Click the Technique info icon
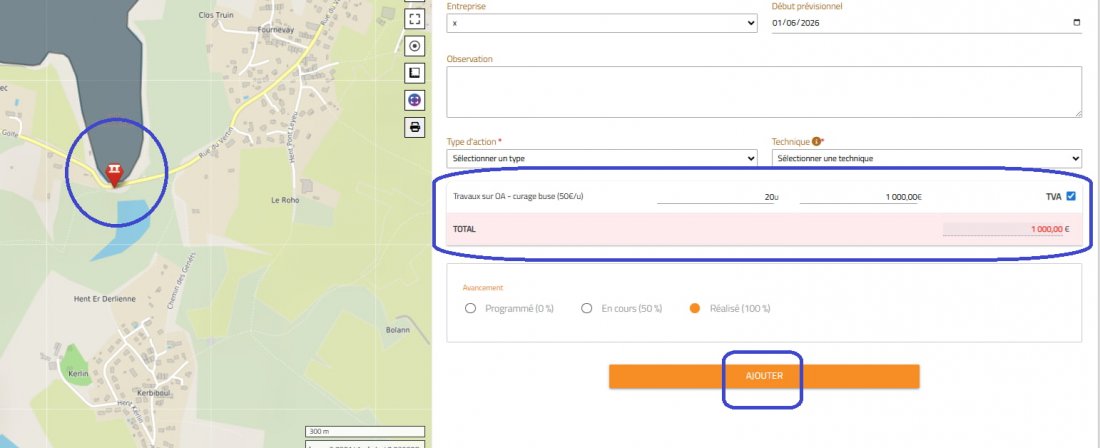 [817, 142]
